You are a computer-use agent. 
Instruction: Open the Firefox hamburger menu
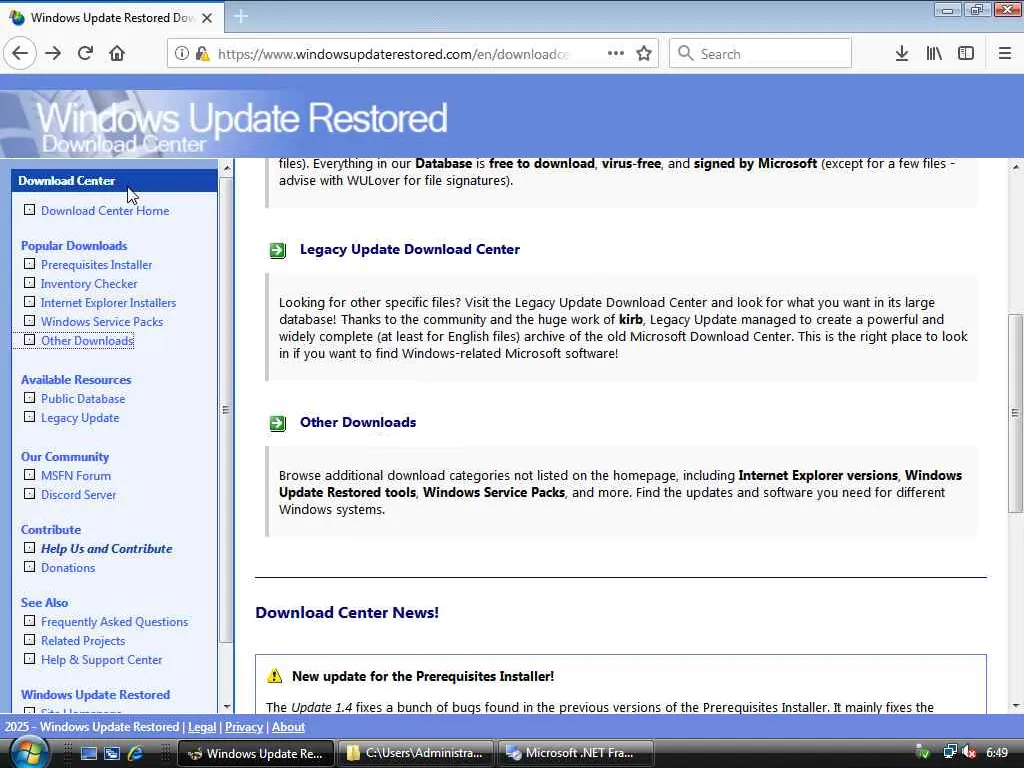pos(1005,54)
